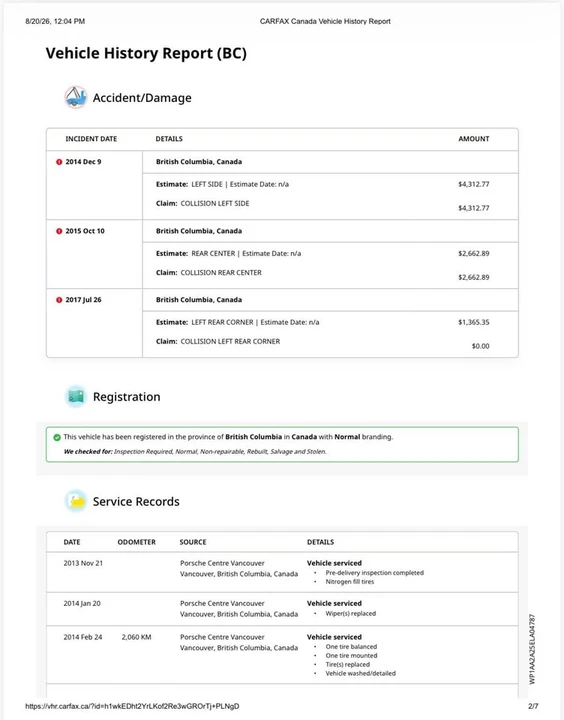Select the $4,312.77 estimate amount
Screen dimensions: 564x720
pyautogui.click(x=474, y=184)
